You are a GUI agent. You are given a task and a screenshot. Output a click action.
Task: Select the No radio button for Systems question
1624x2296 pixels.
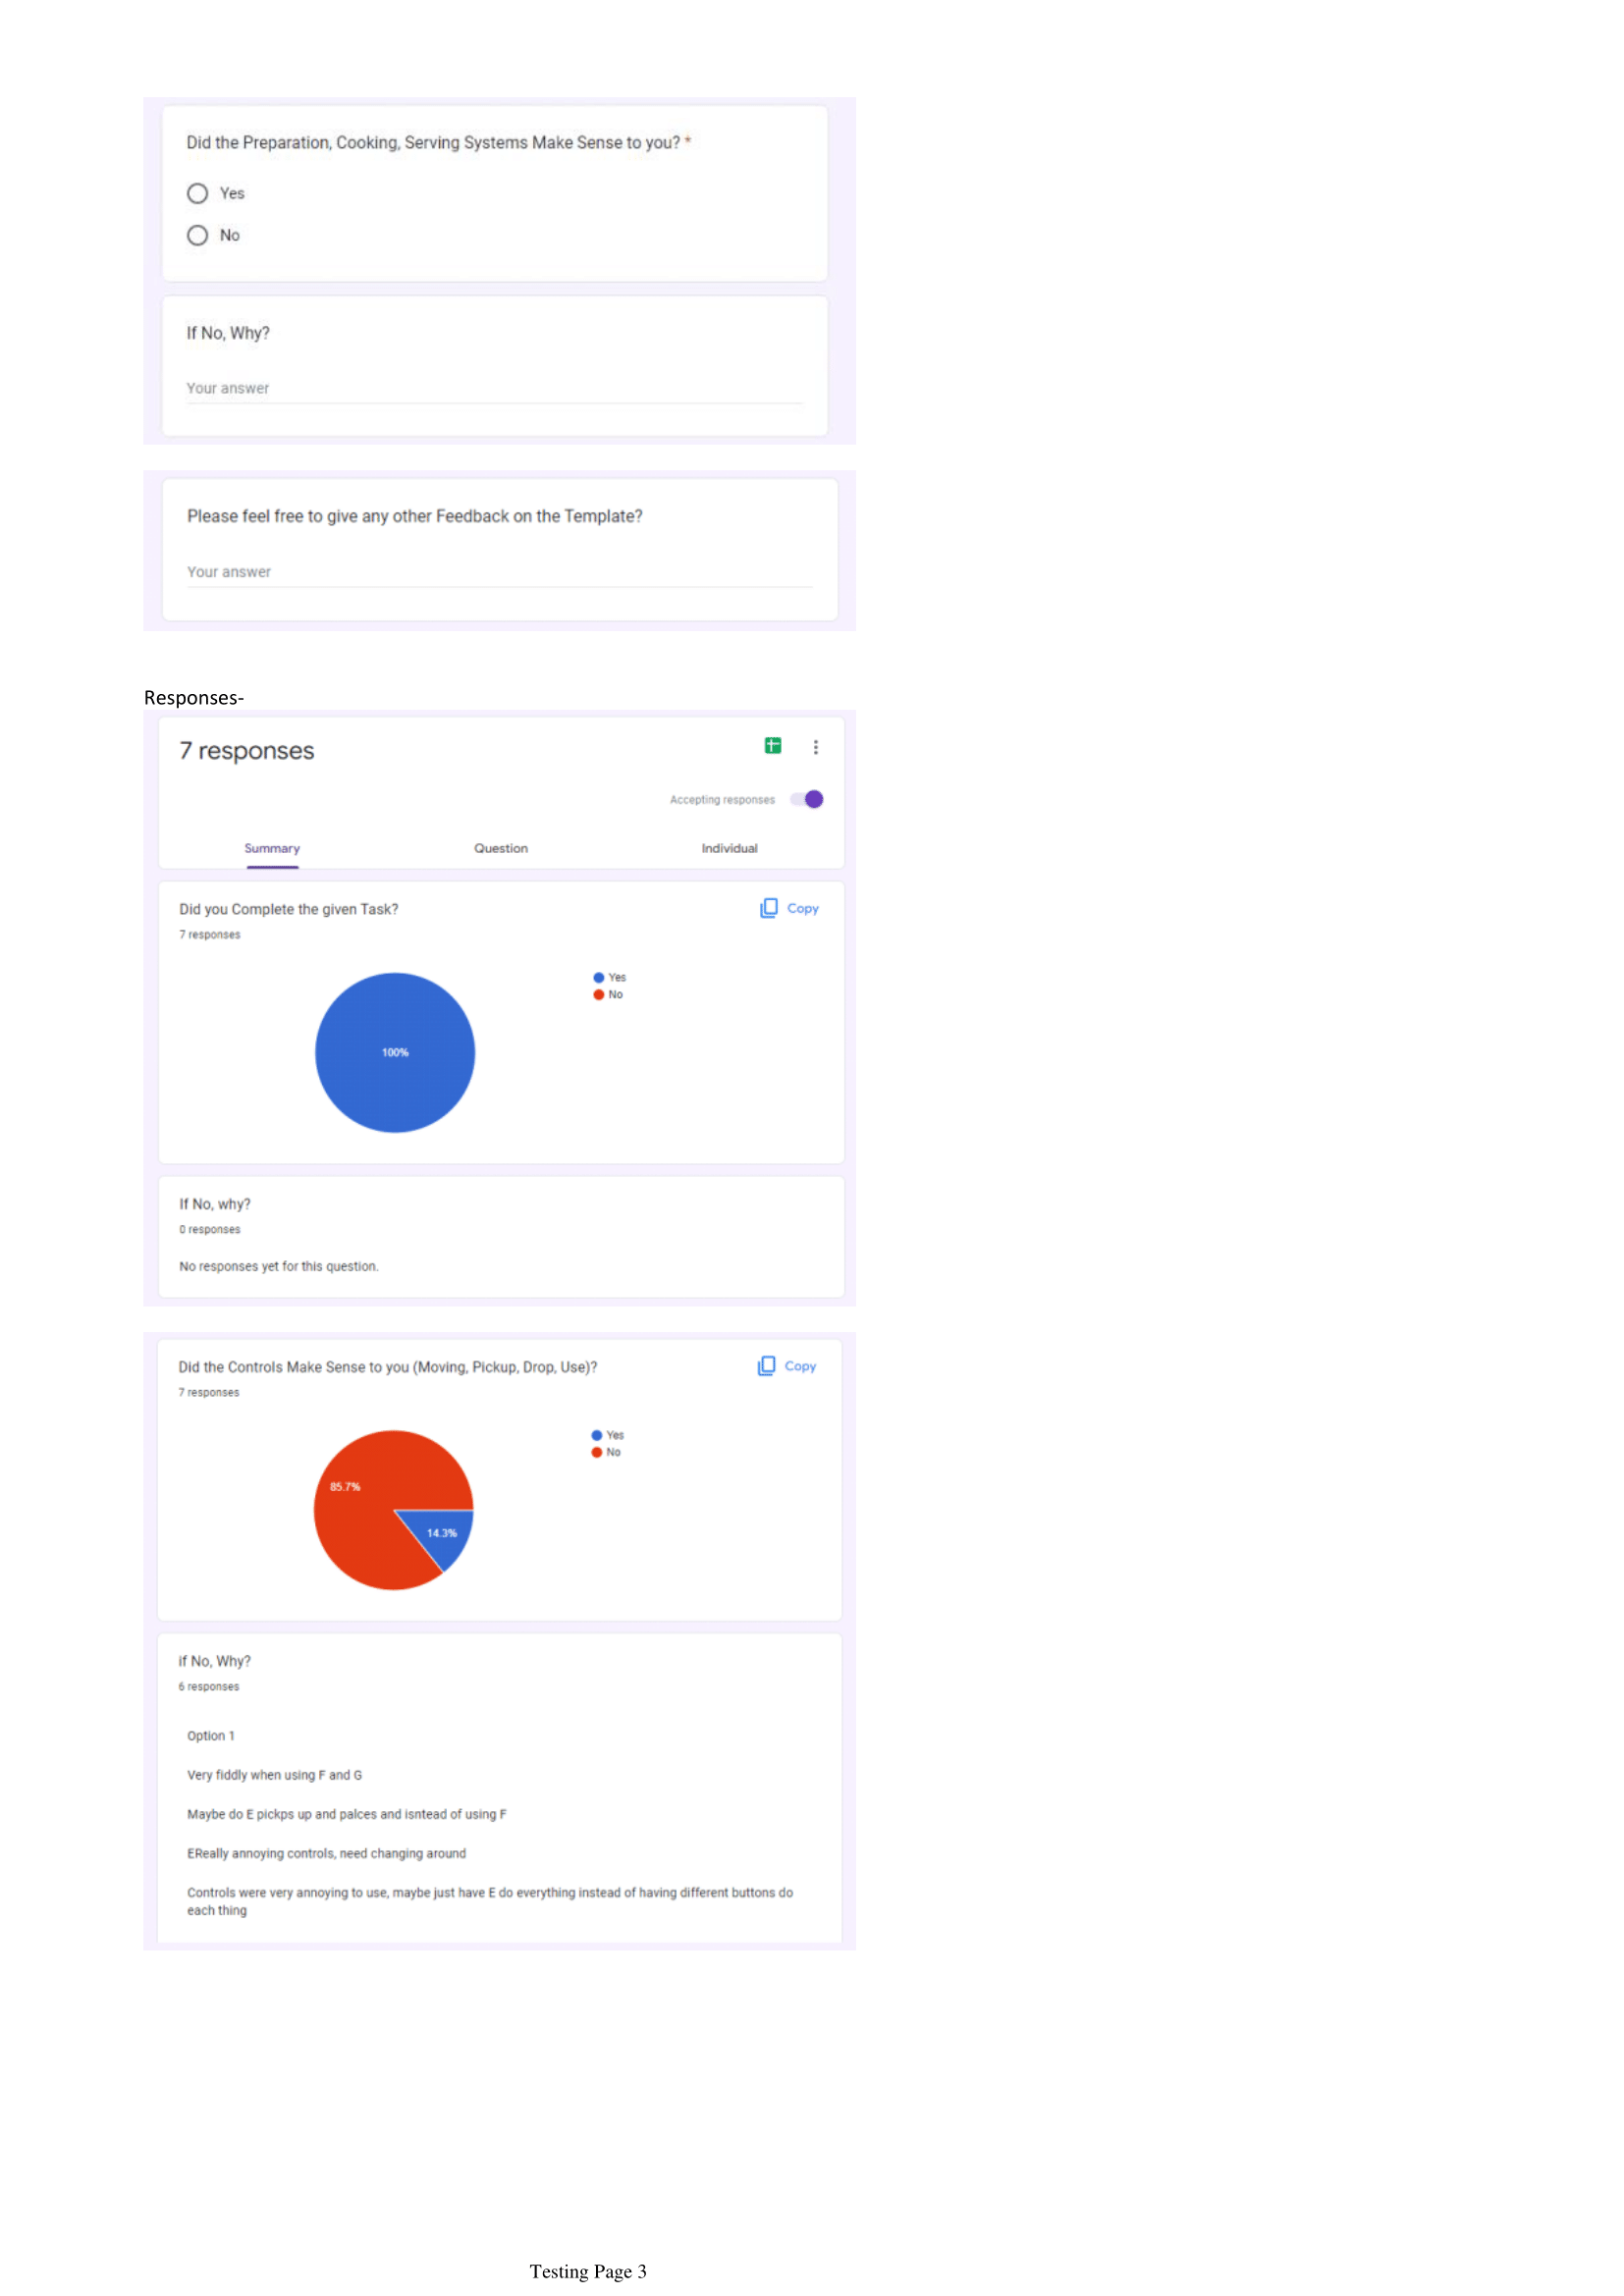point(198,235)
